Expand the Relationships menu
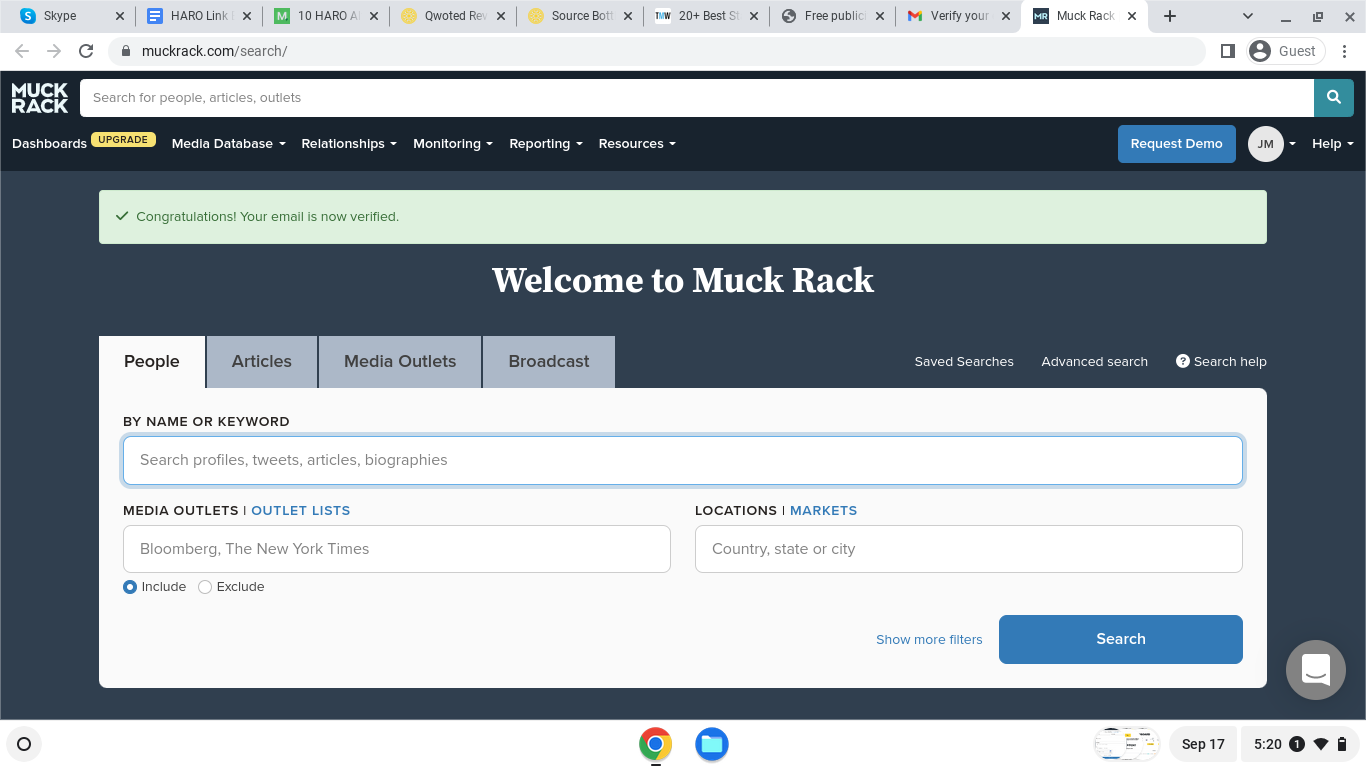Image resolution: width=1366 pixels, height=768 pixels. (x=349, y=144)
